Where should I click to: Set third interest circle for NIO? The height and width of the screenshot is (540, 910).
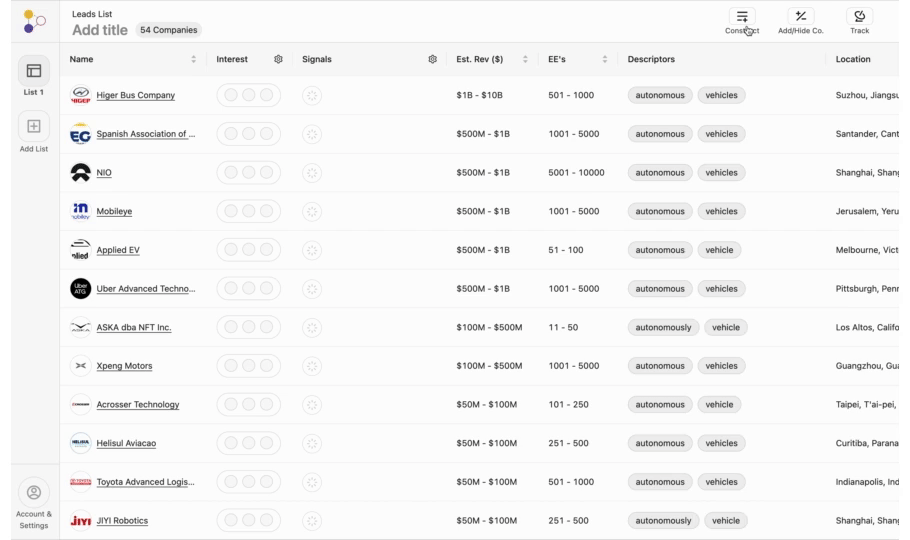(x=266, y=172)
